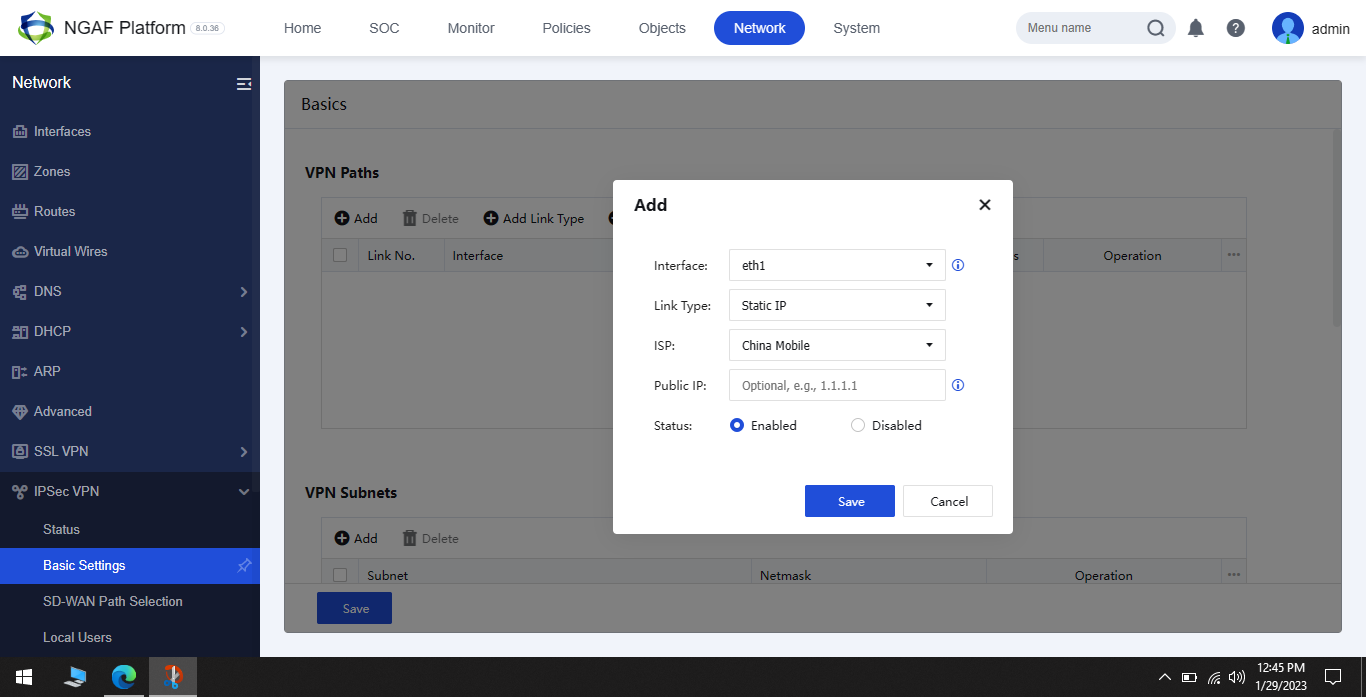Collapse the Network sidebar using the hamburger icon
The height and width of the screenshot is (697, 1366).
243,84
